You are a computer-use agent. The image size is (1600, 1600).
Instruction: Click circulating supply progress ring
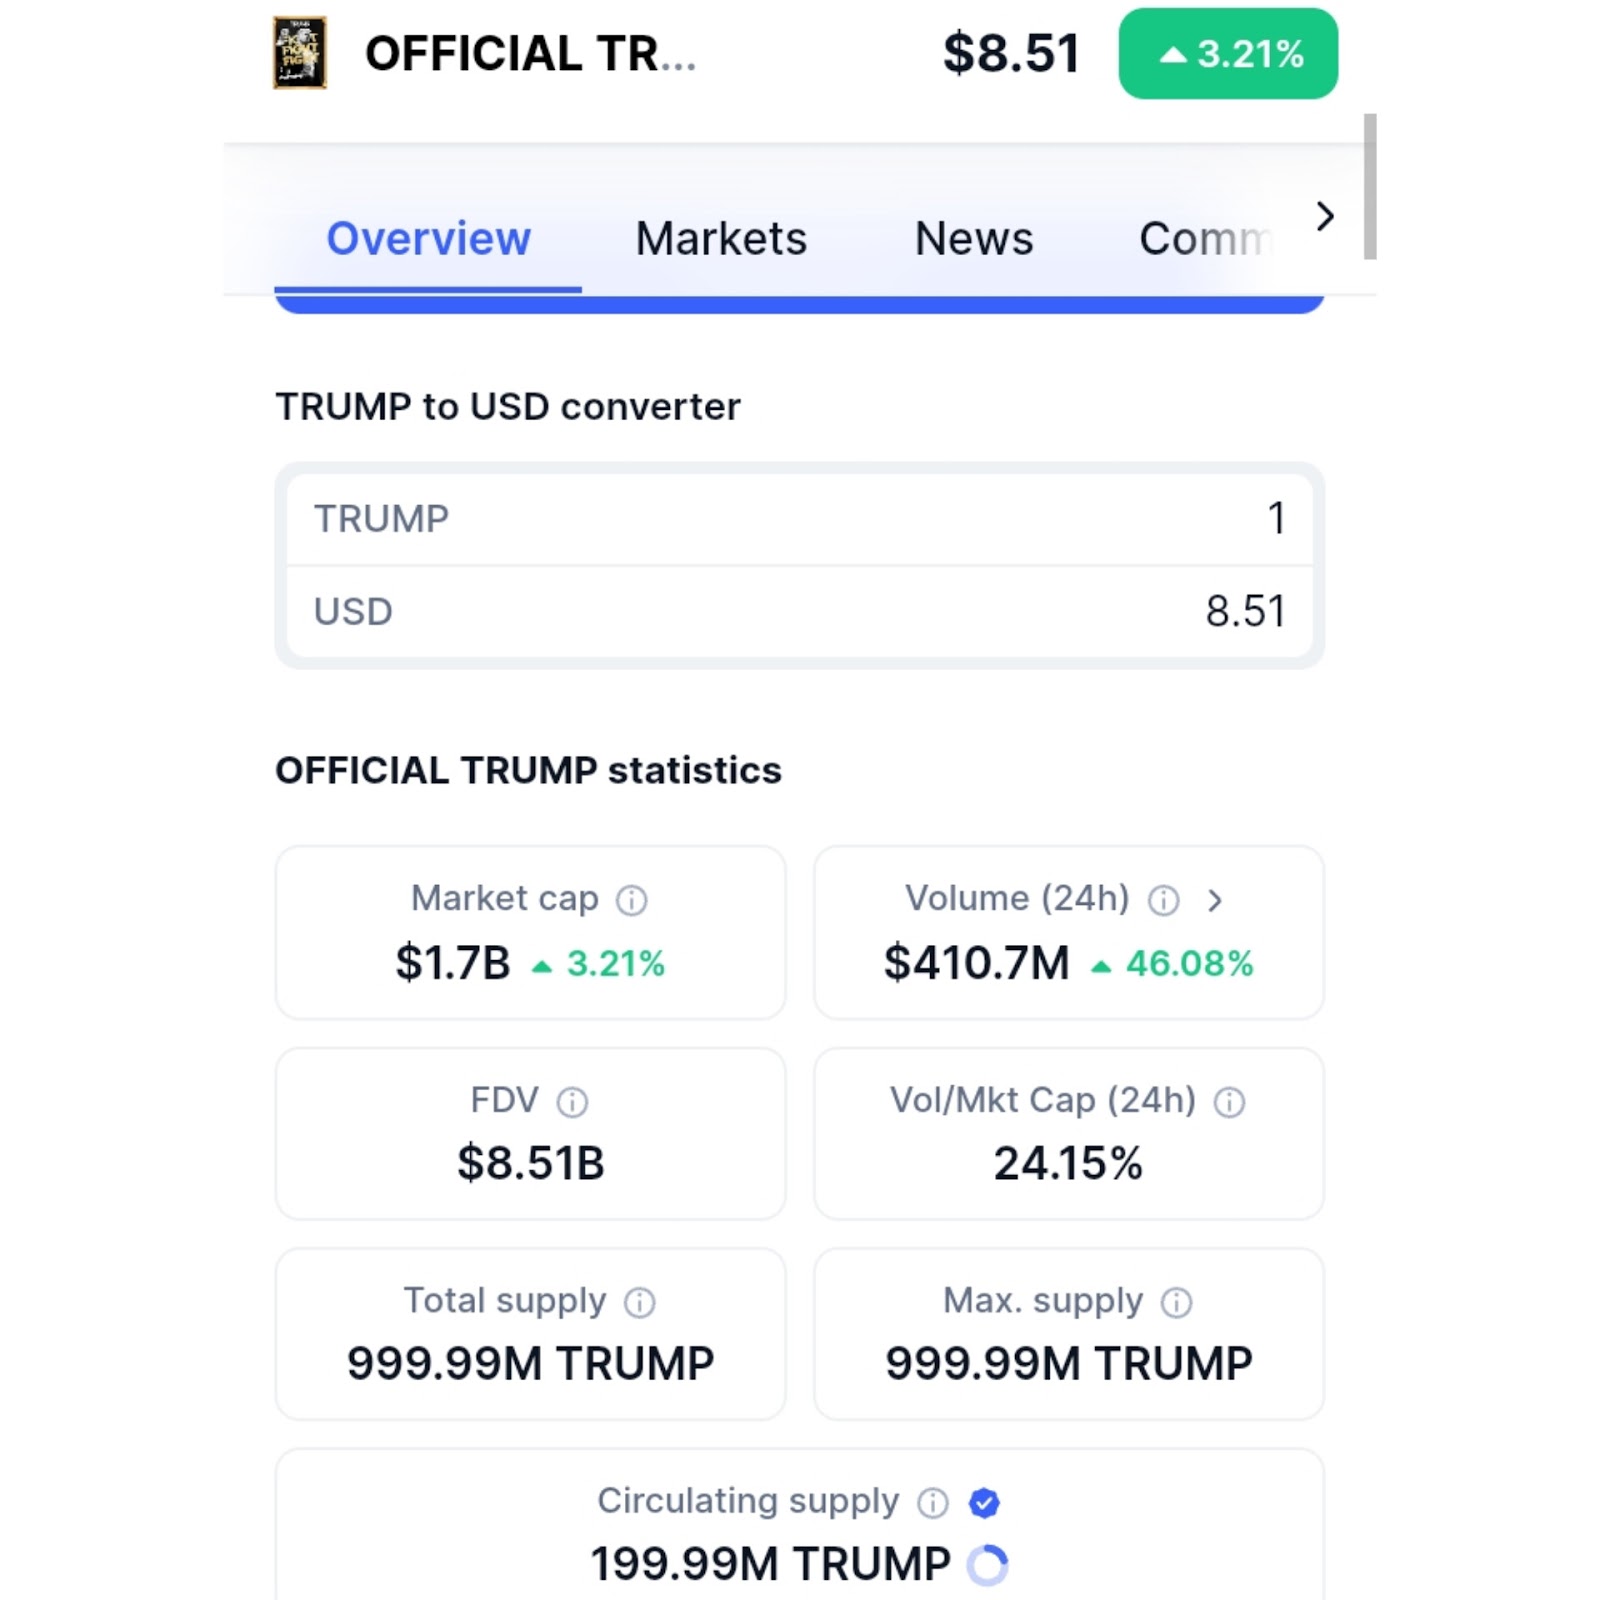(988, 1565)
